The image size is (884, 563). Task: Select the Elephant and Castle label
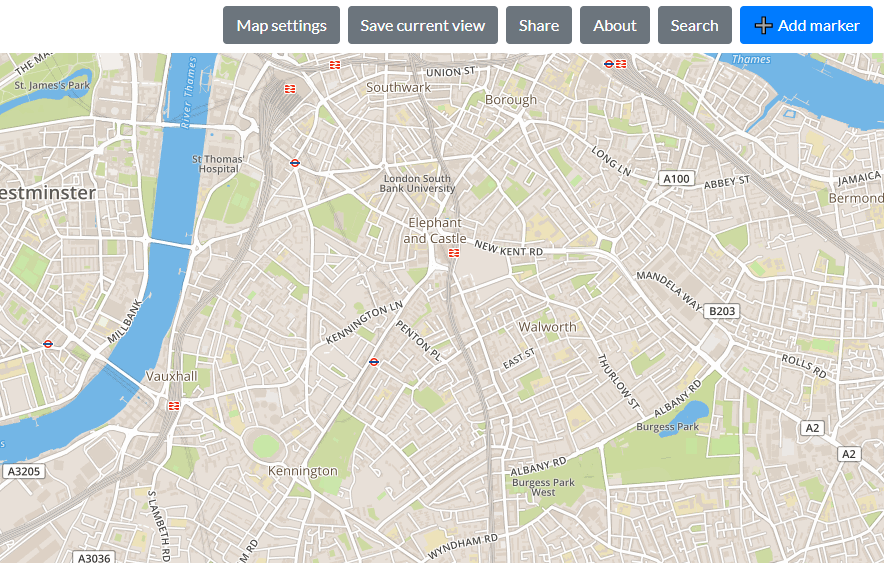(435, 230)
